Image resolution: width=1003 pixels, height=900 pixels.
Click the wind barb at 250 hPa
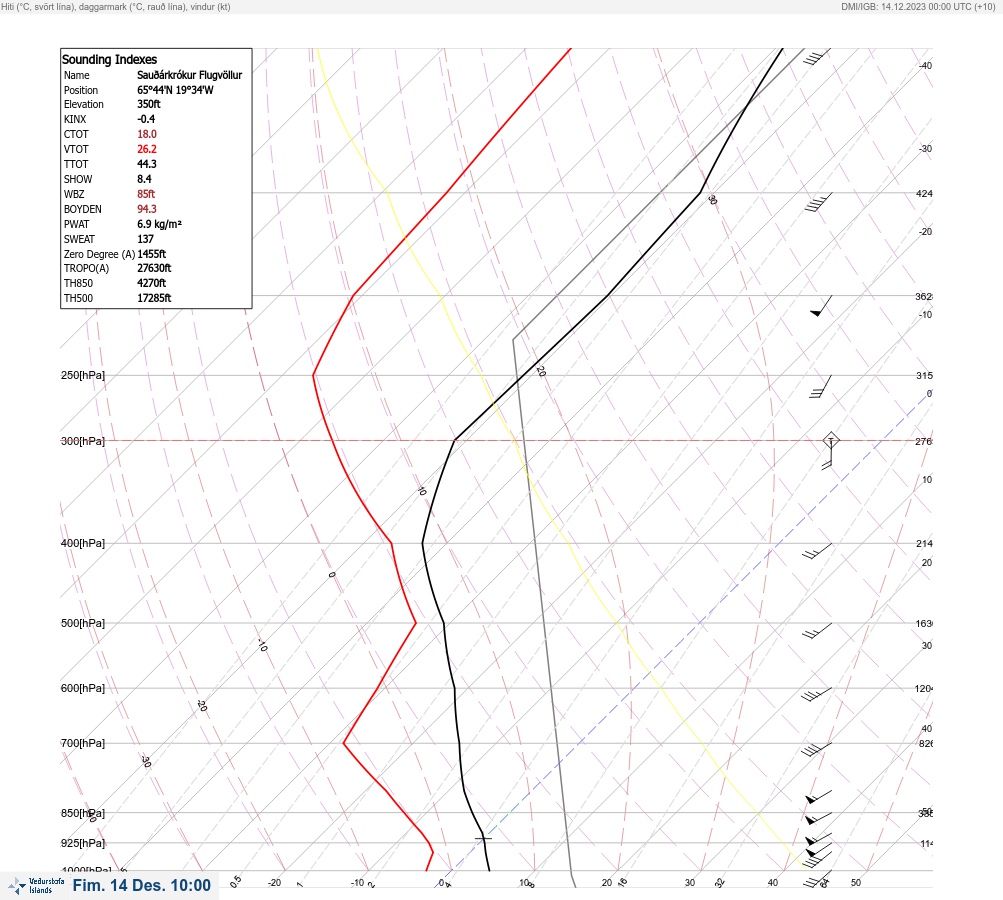pos(821,386)
